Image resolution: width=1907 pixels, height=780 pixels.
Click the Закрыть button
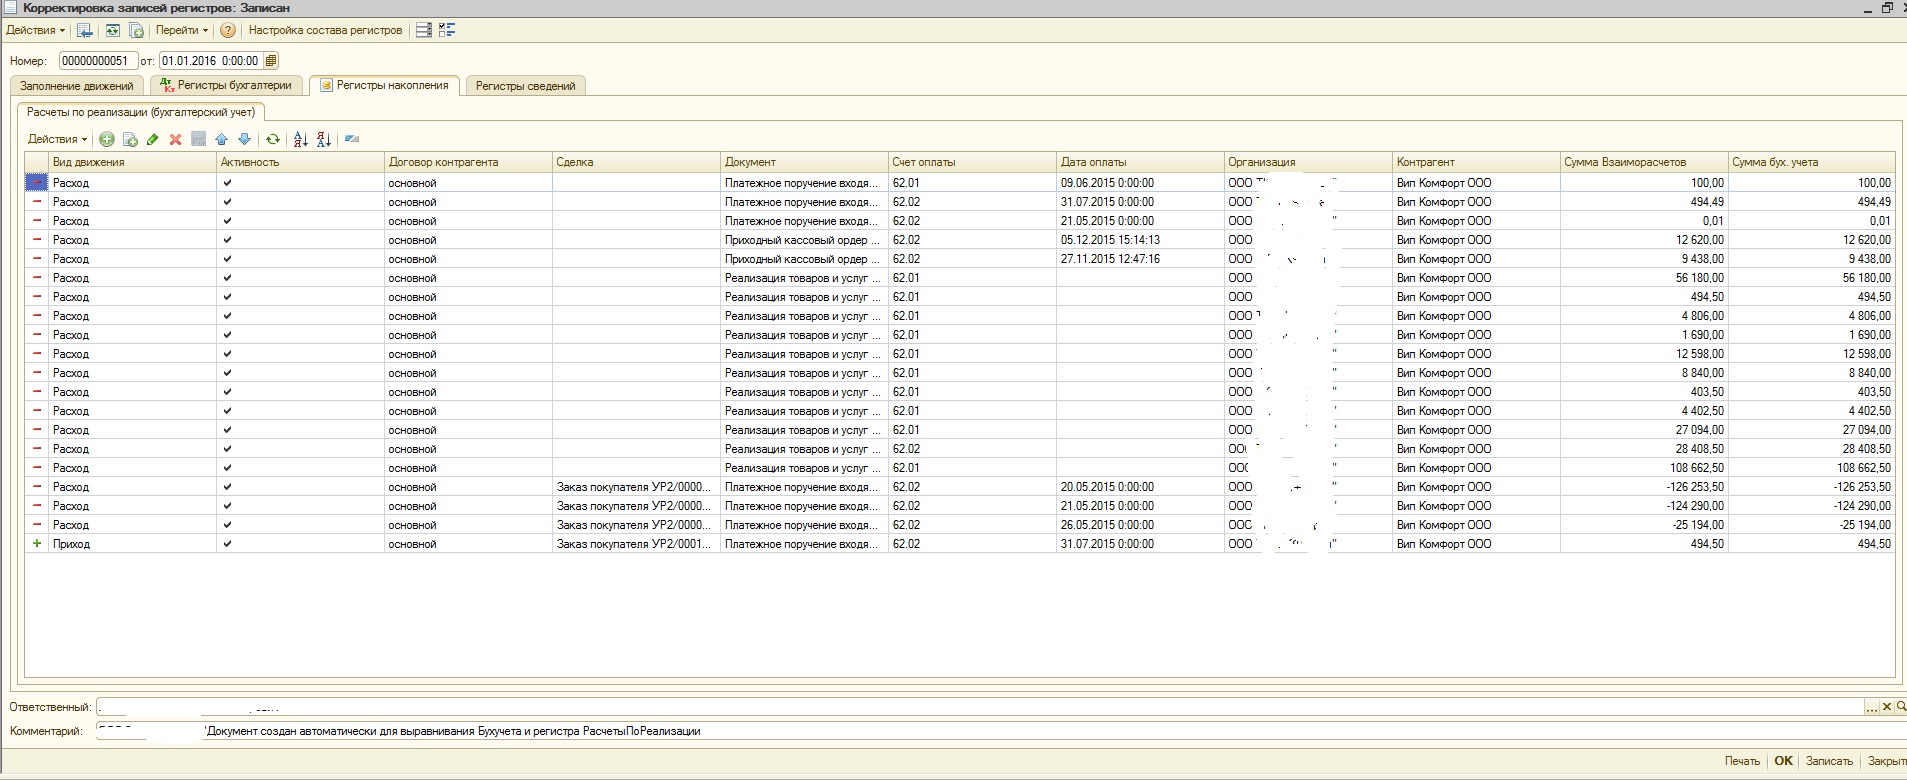(1886, 761)
